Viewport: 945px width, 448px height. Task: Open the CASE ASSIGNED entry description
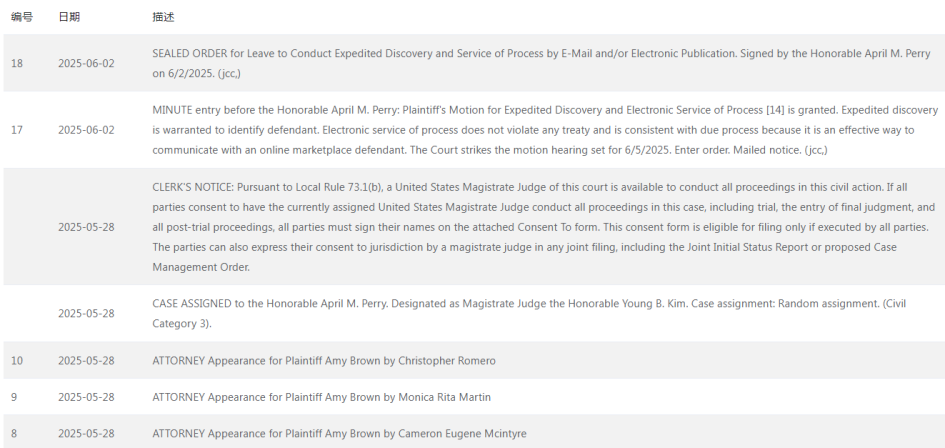click(x=529, y=313)
